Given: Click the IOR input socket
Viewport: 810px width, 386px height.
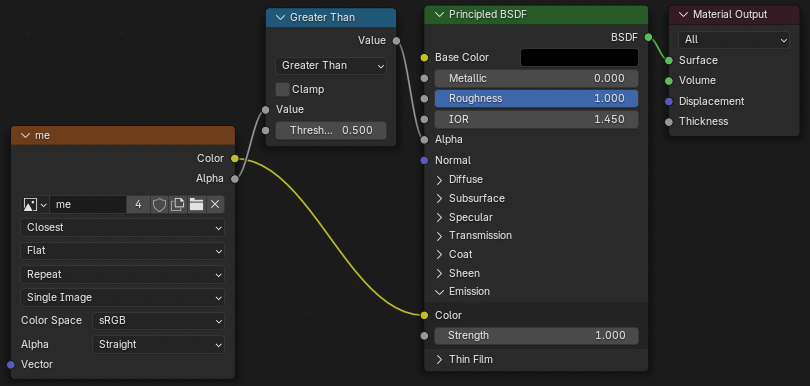Looking at the screenshot, I should (x=425, y=119).
